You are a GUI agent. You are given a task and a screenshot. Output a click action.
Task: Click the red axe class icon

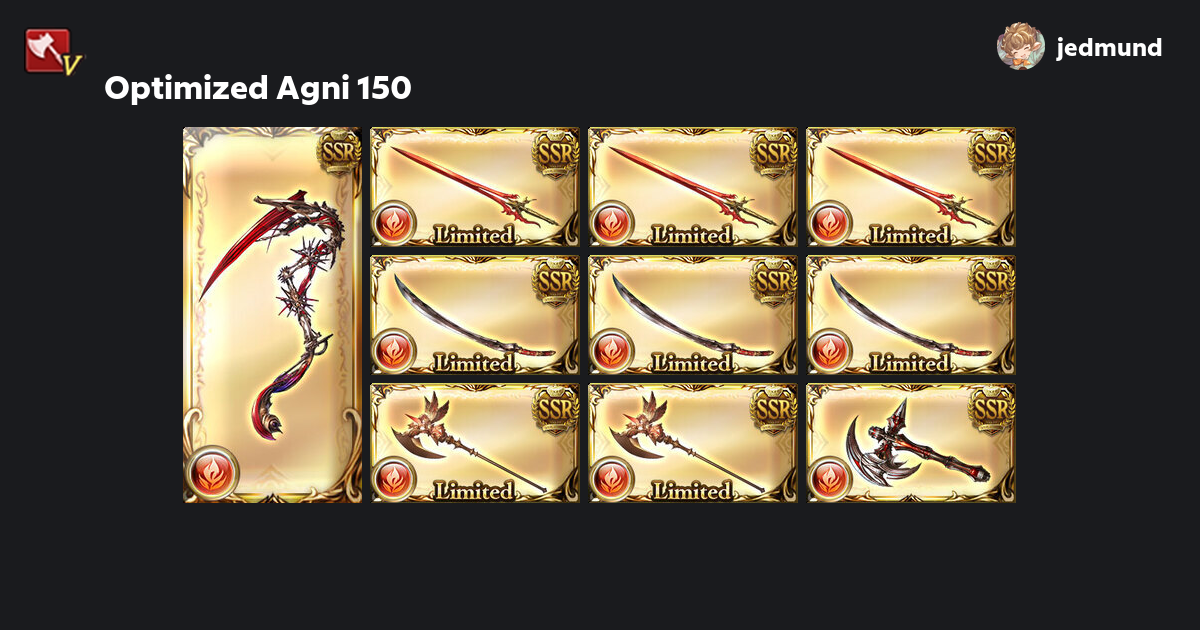pos(52,51)
